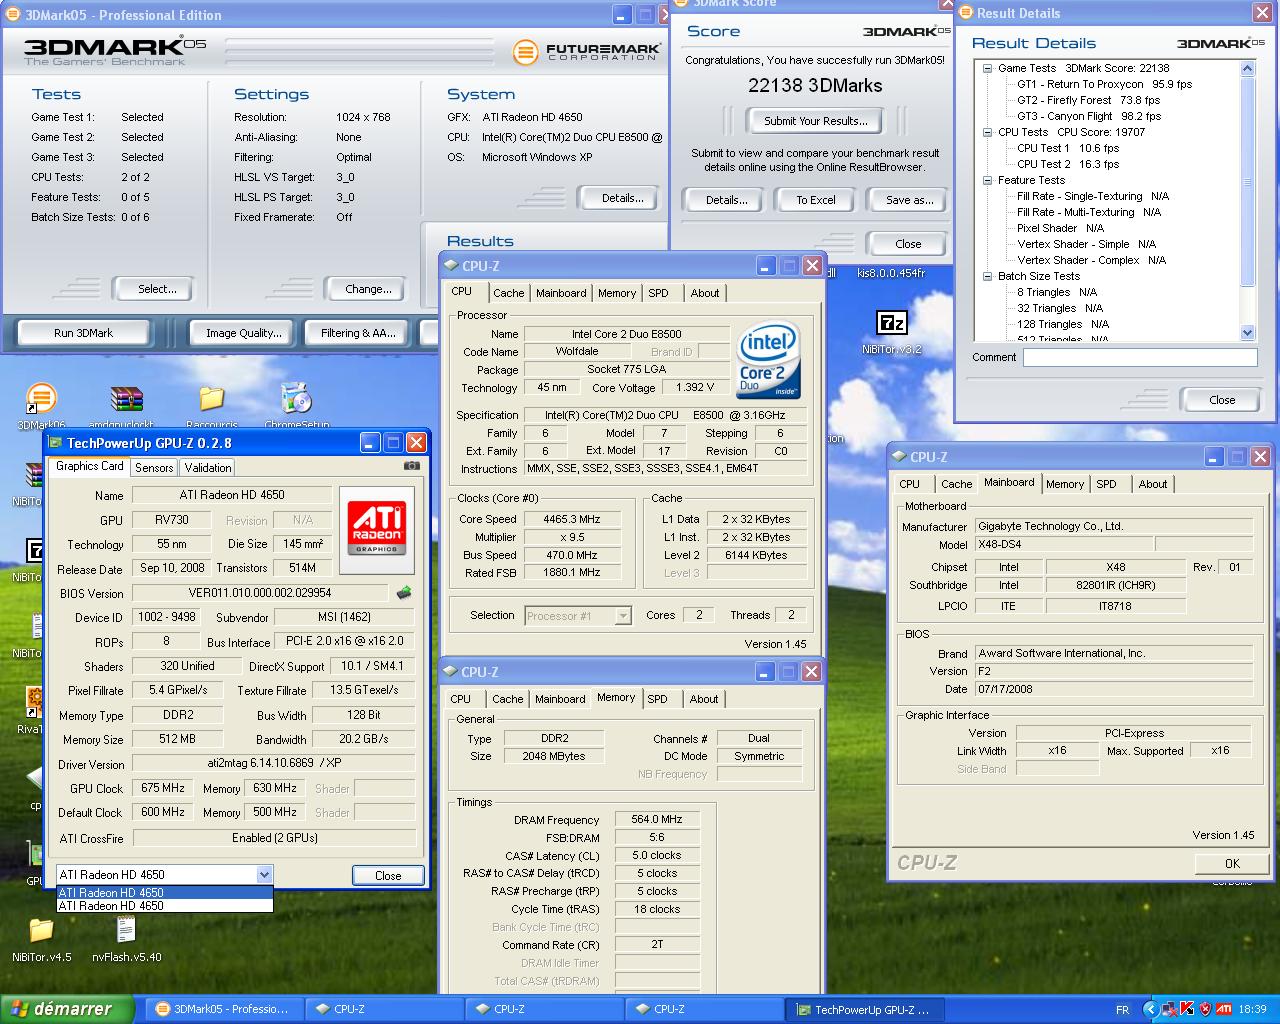
Task: Click Result Details scrollbar down arrow
Action: [x=1247, y=332]
